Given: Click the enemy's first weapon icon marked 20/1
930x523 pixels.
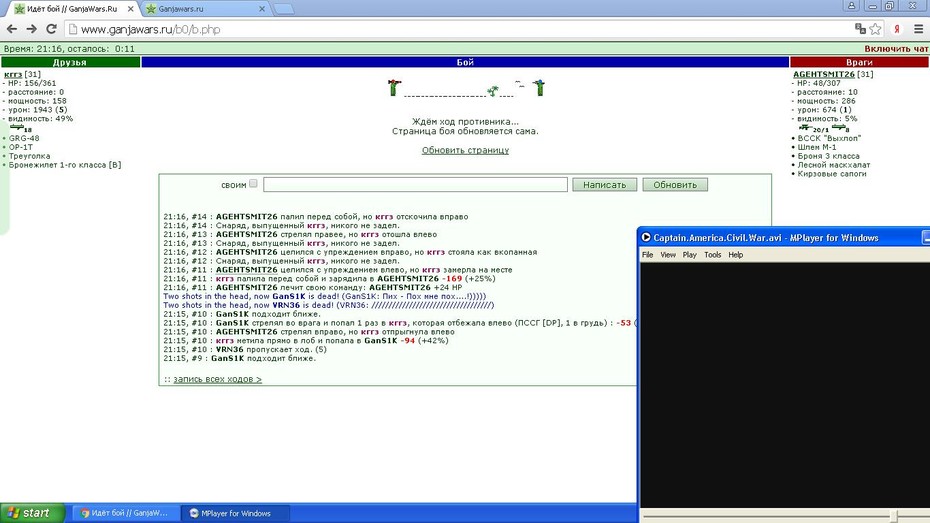Looking at the screenshot, I should point(805,127).
